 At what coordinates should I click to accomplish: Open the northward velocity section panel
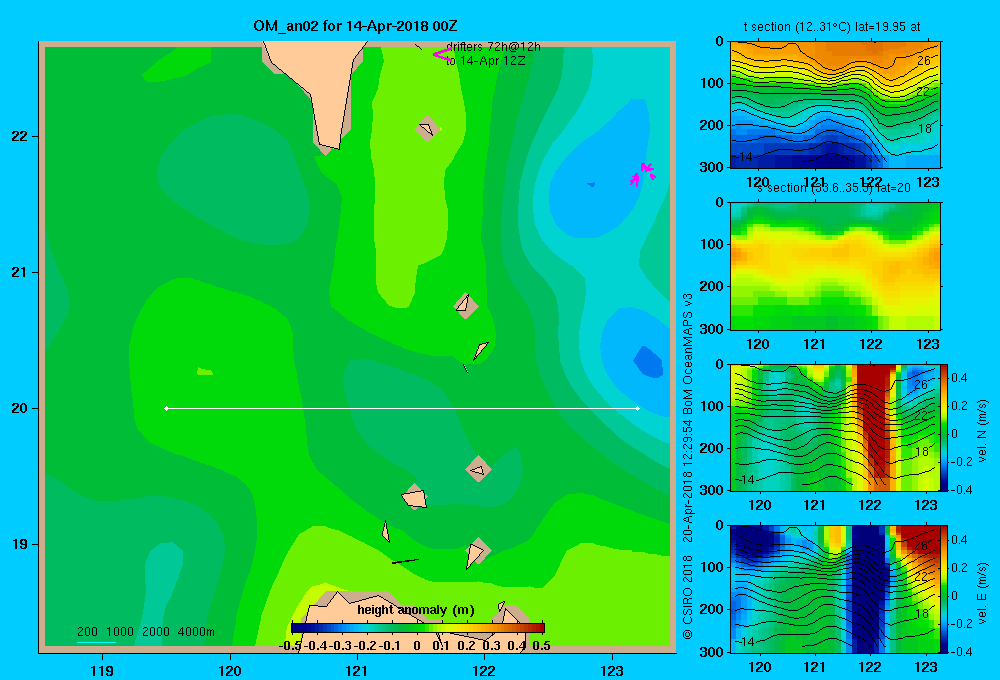(x=835, y=427)
